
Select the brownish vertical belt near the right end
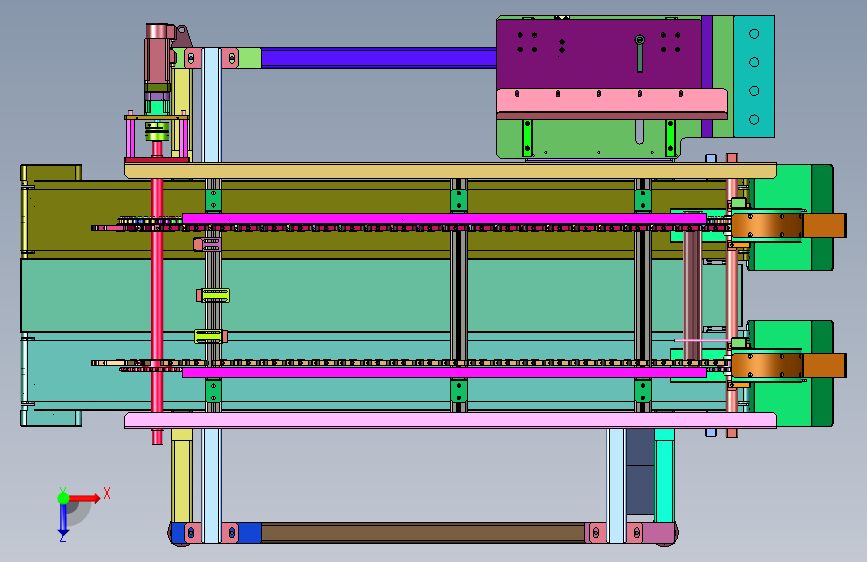pos(692,295)
